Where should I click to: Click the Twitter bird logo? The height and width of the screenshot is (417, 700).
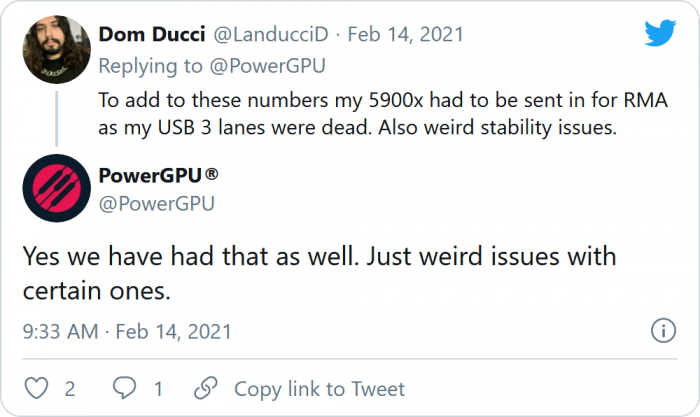click(659, 34)
